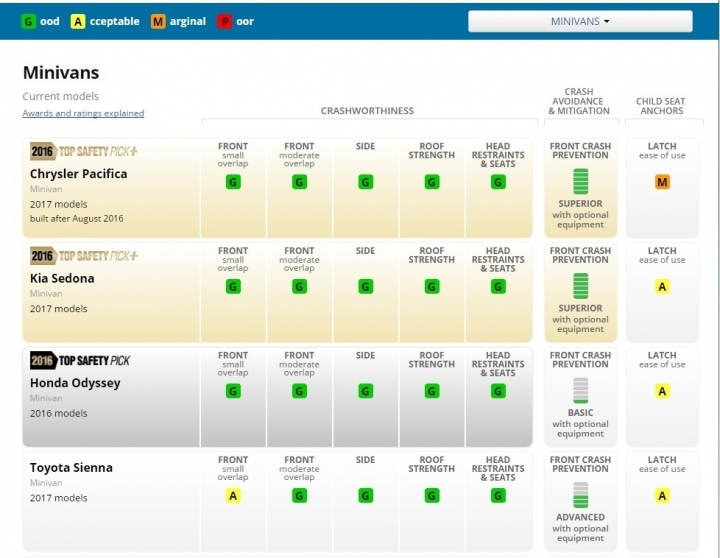Viewport: 720px width, 558px height.
Task: Click the green G Good legend icon
Action: click(x=28, y=21)
